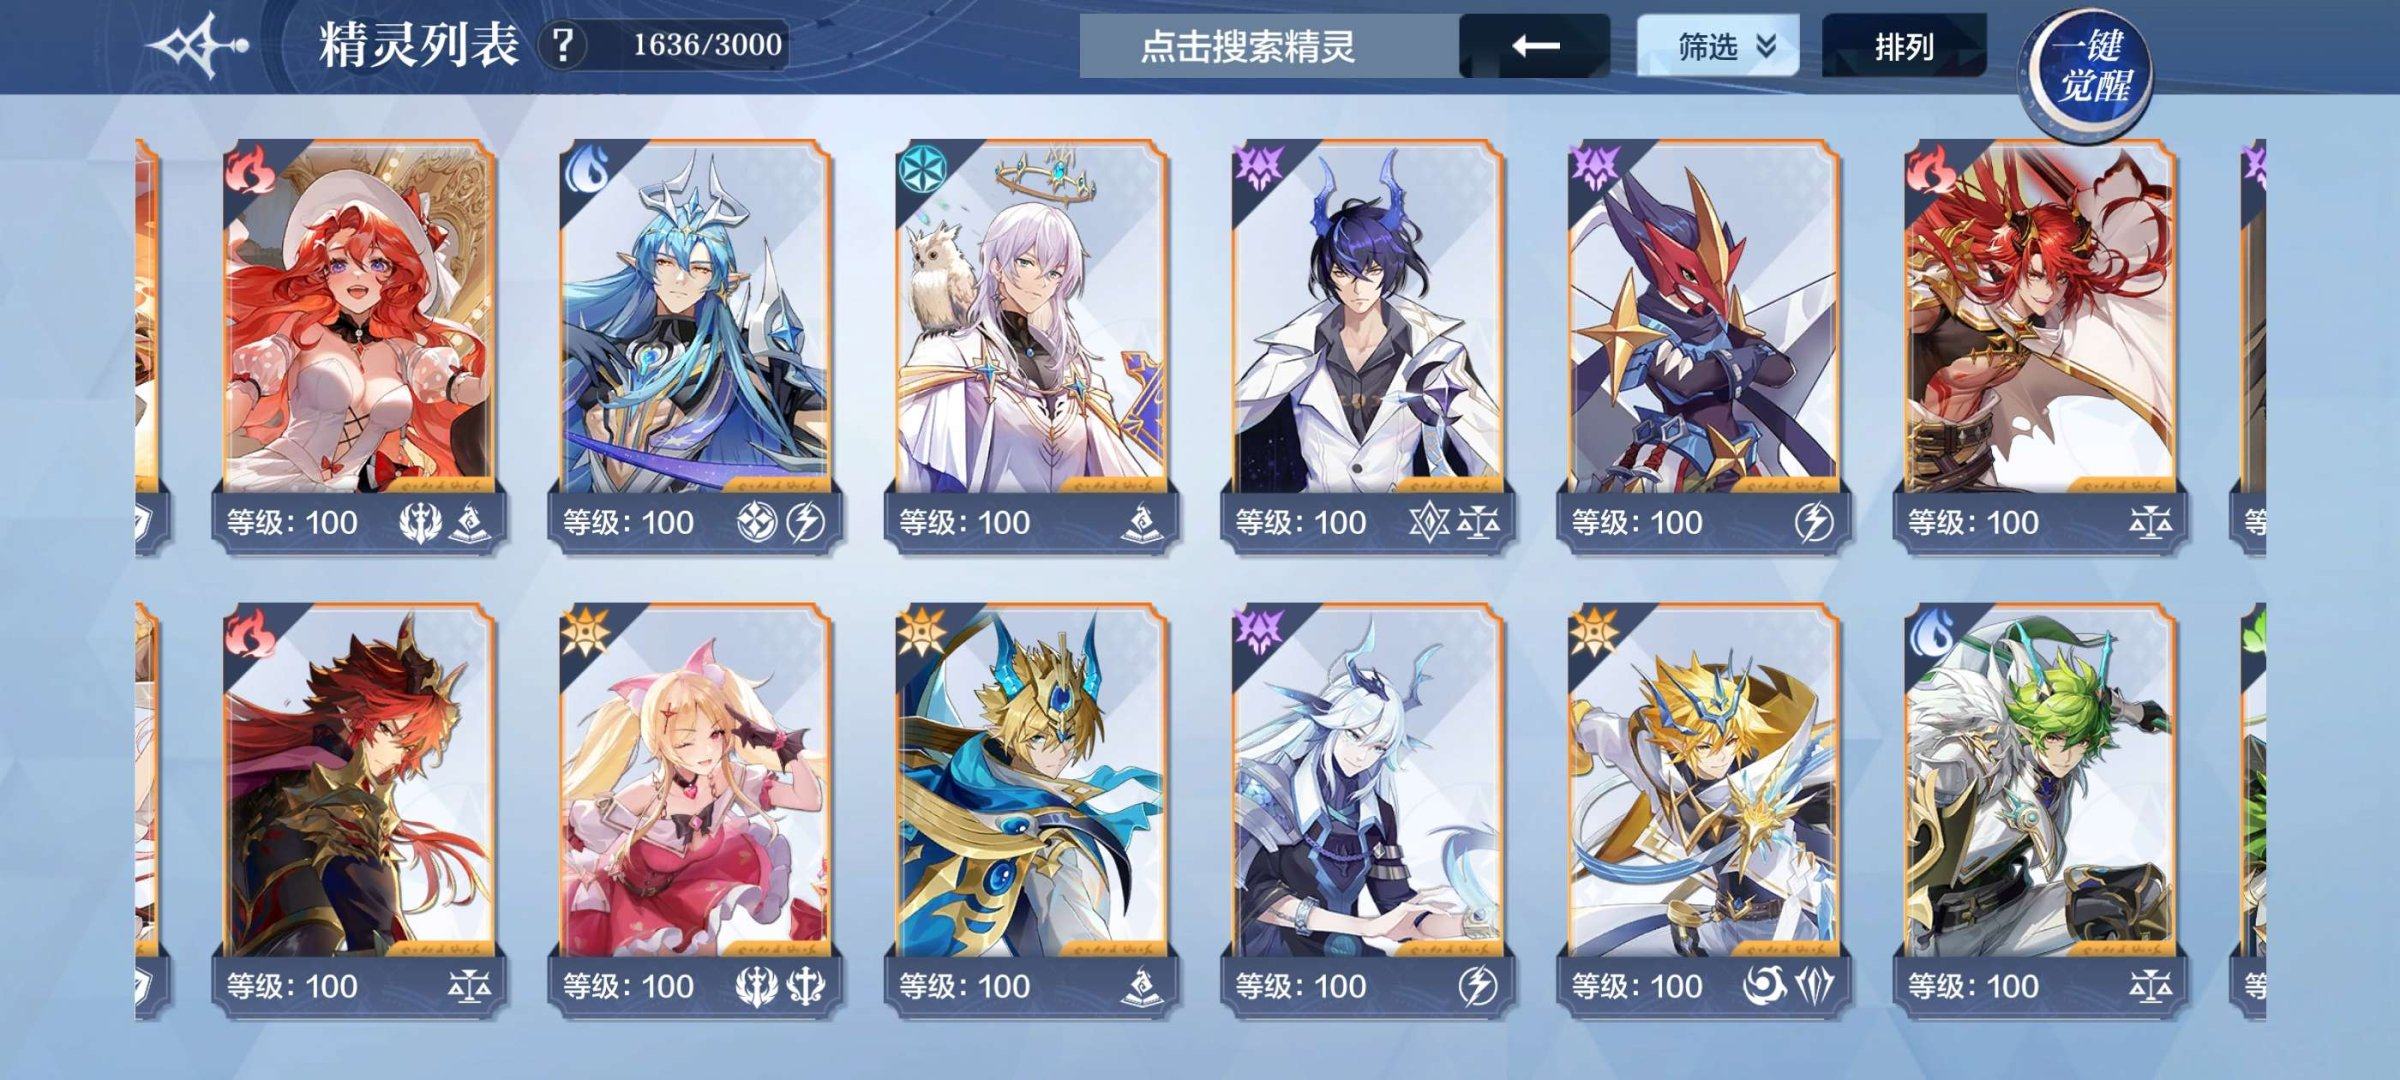Select the white-haired owl companion card

pos(1031,344)
